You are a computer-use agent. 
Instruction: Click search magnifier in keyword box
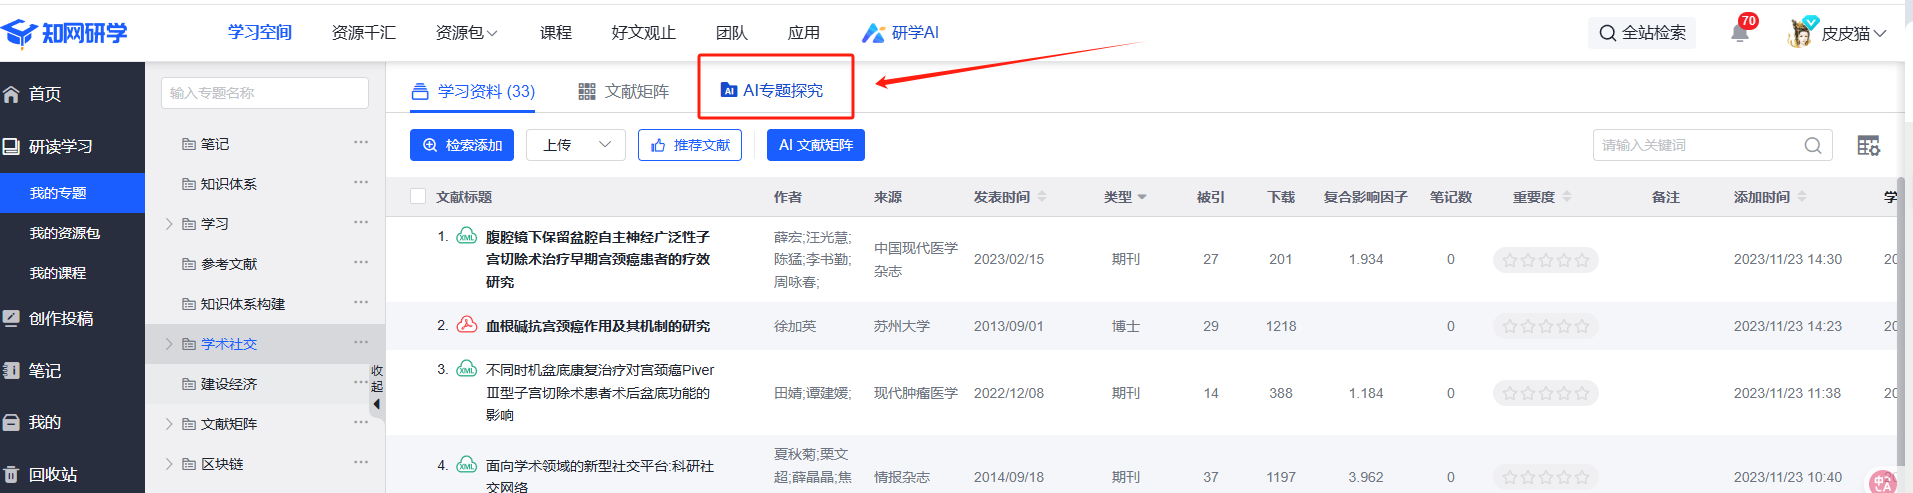tap(1812, 146)
